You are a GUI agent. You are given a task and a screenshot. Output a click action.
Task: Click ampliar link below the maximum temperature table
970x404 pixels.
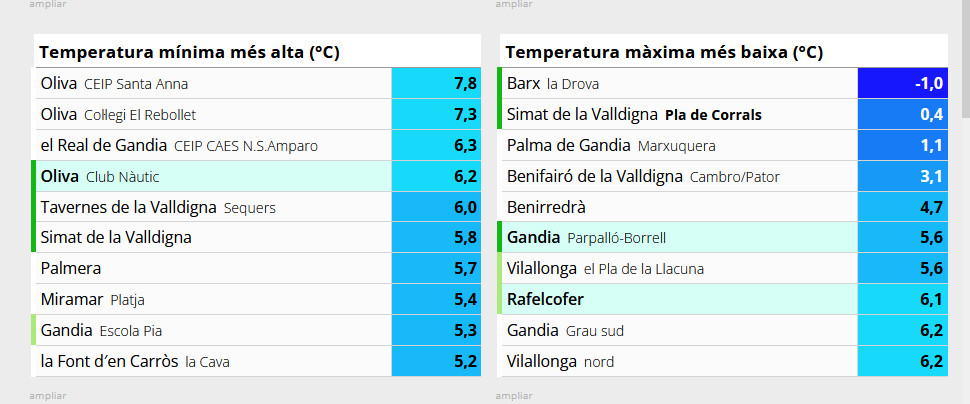pos(514,395)
